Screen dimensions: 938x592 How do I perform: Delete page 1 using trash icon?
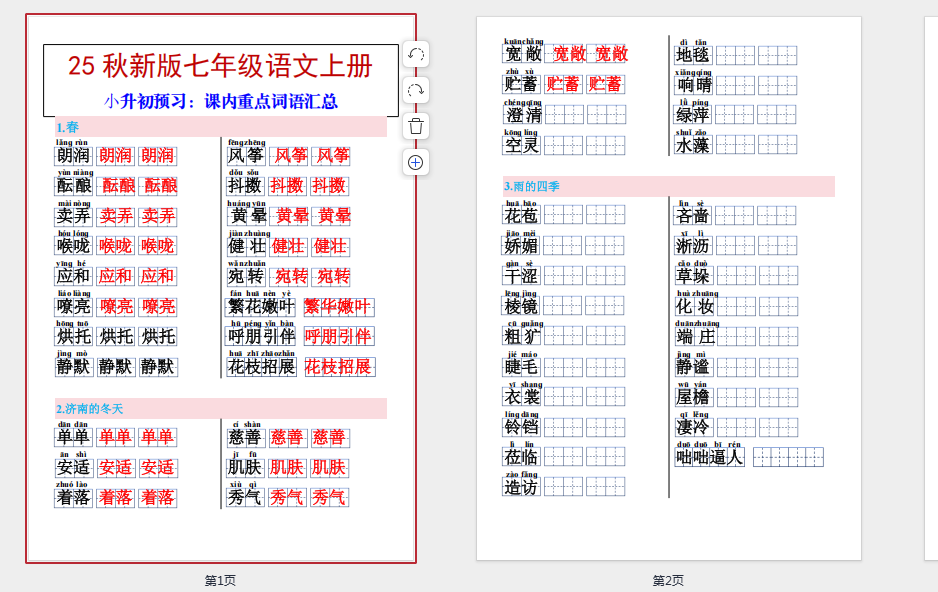click(416, 126)
